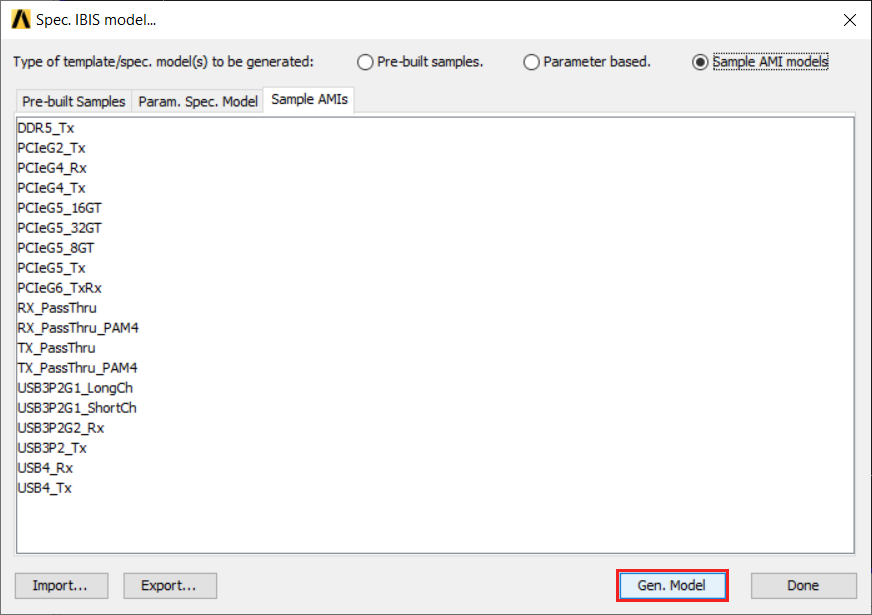Click the Gen. Model button
This screenshot has width=872, height=615.
pos(672,586)
